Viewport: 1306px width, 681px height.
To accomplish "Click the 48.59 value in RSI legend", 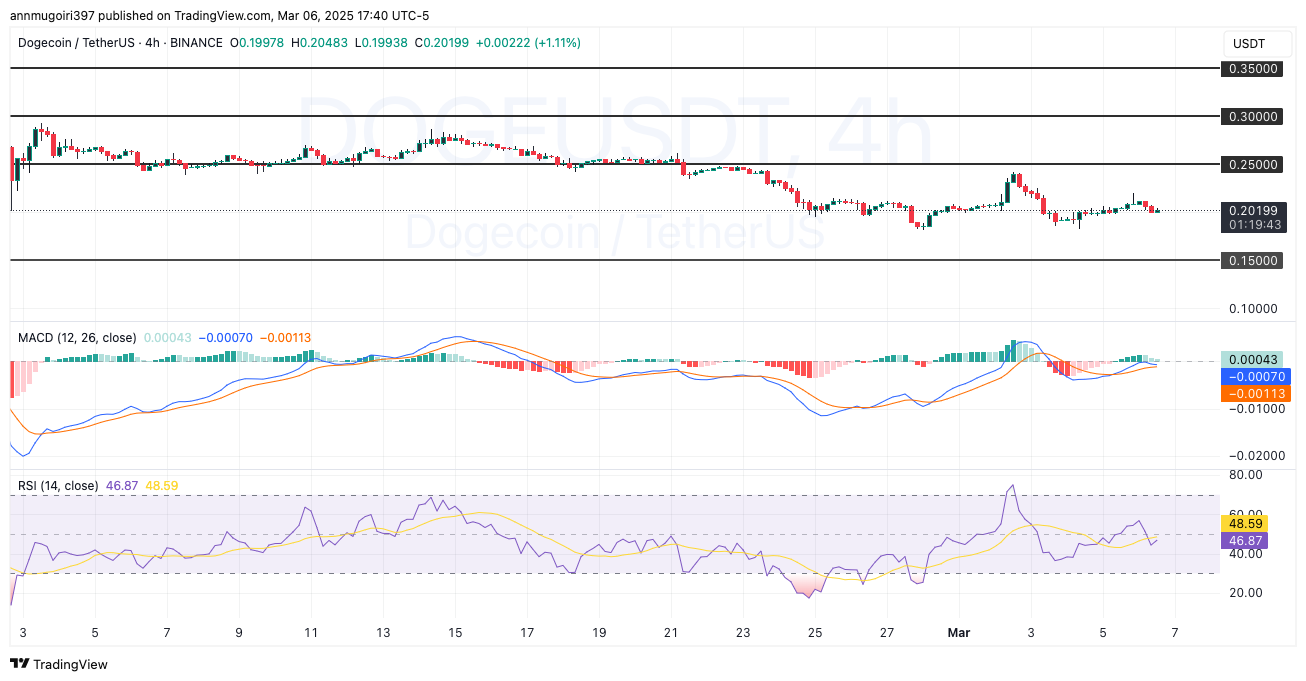I will coord(162,486).
